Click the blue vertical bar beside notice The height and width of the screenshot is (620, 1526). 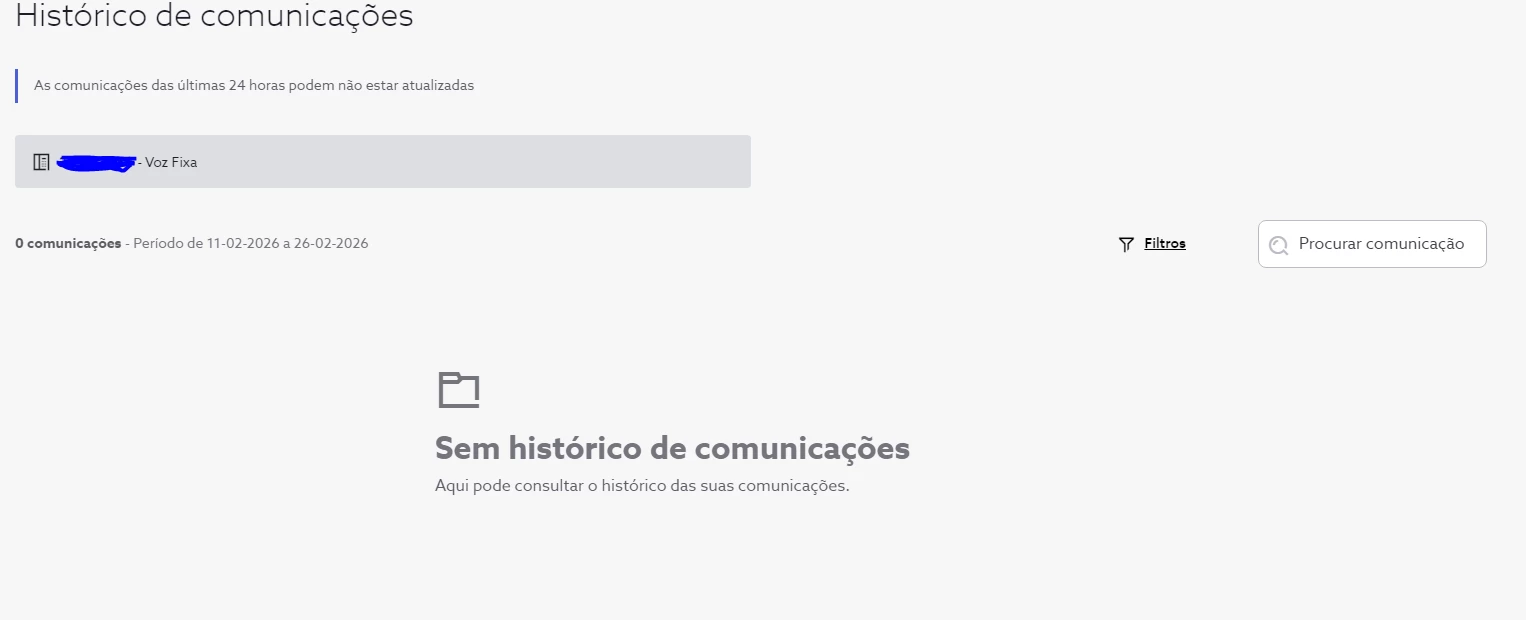point(16,86)
